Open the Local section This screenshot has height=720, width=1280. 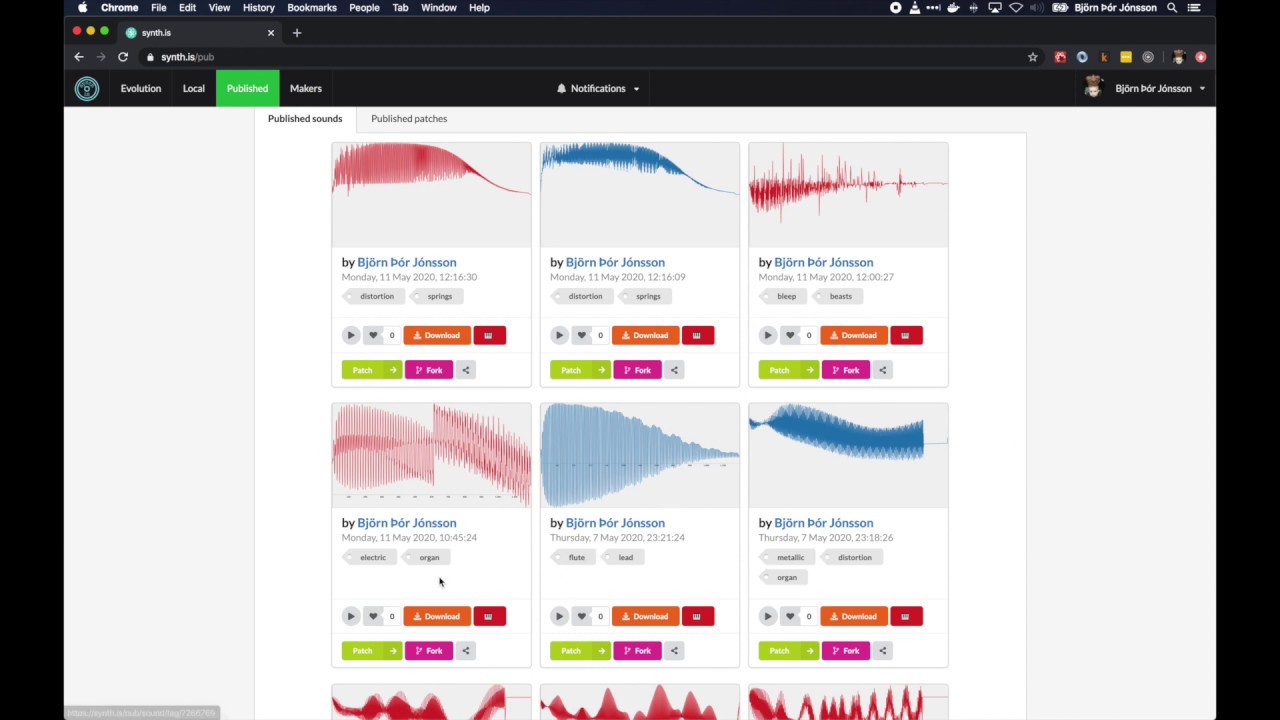[x=194, y=89]
